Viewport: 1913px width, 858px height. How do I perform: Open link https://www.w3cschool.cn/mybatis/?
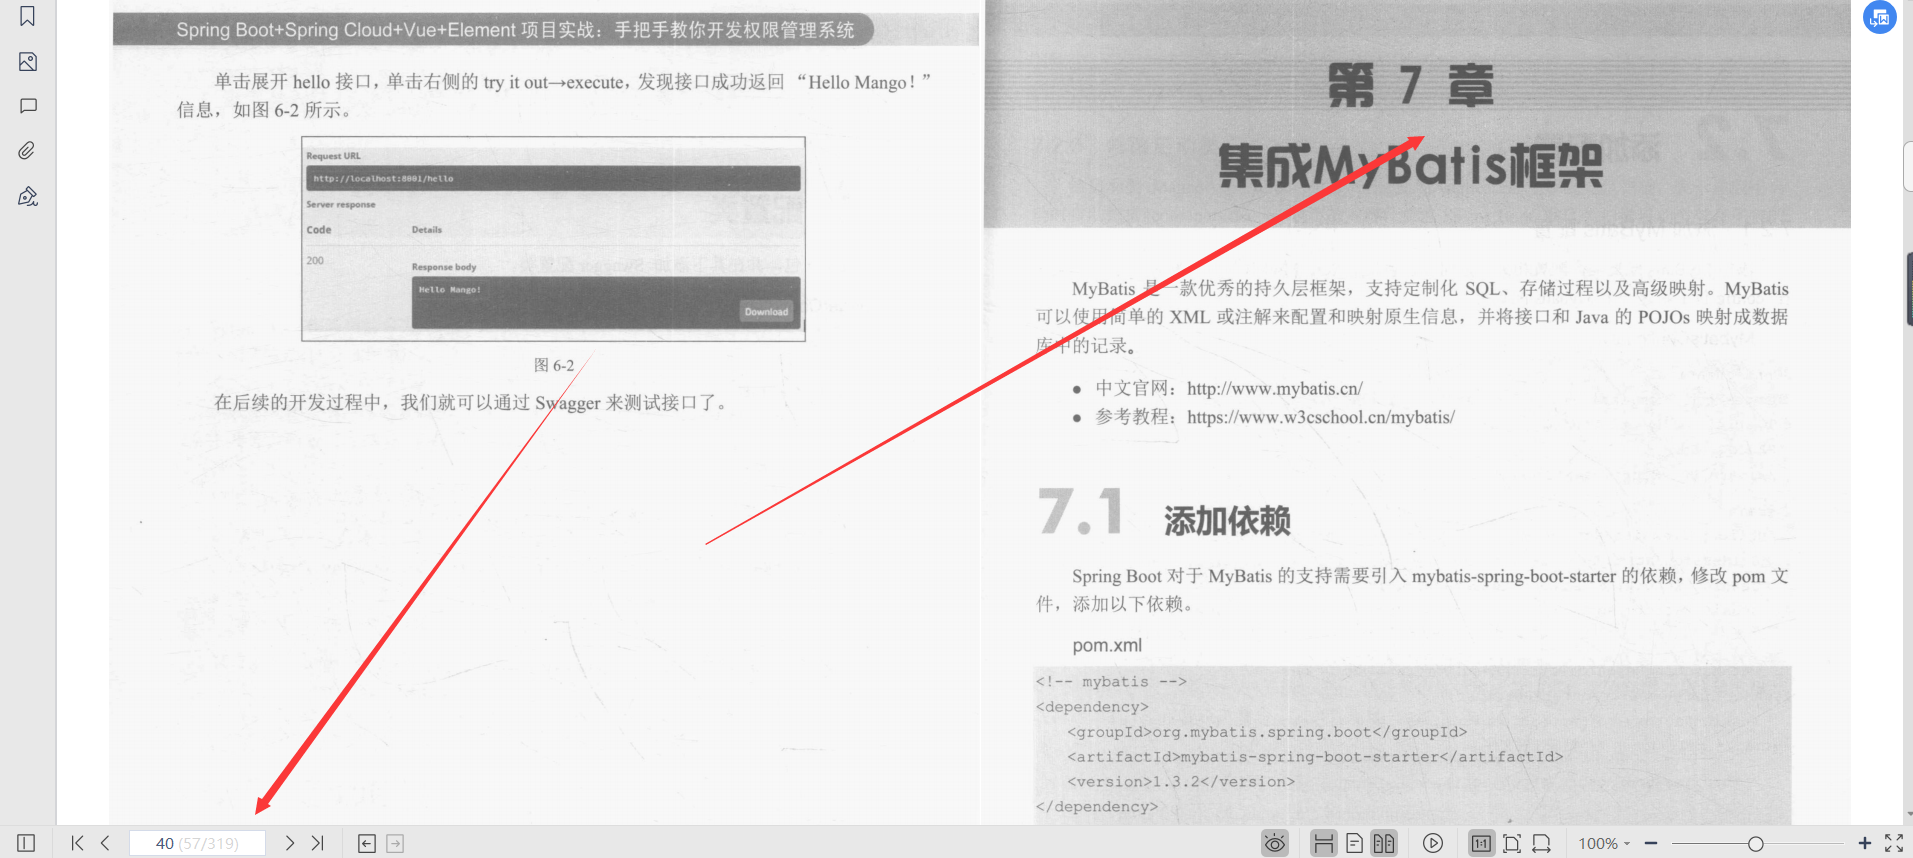1320,417
